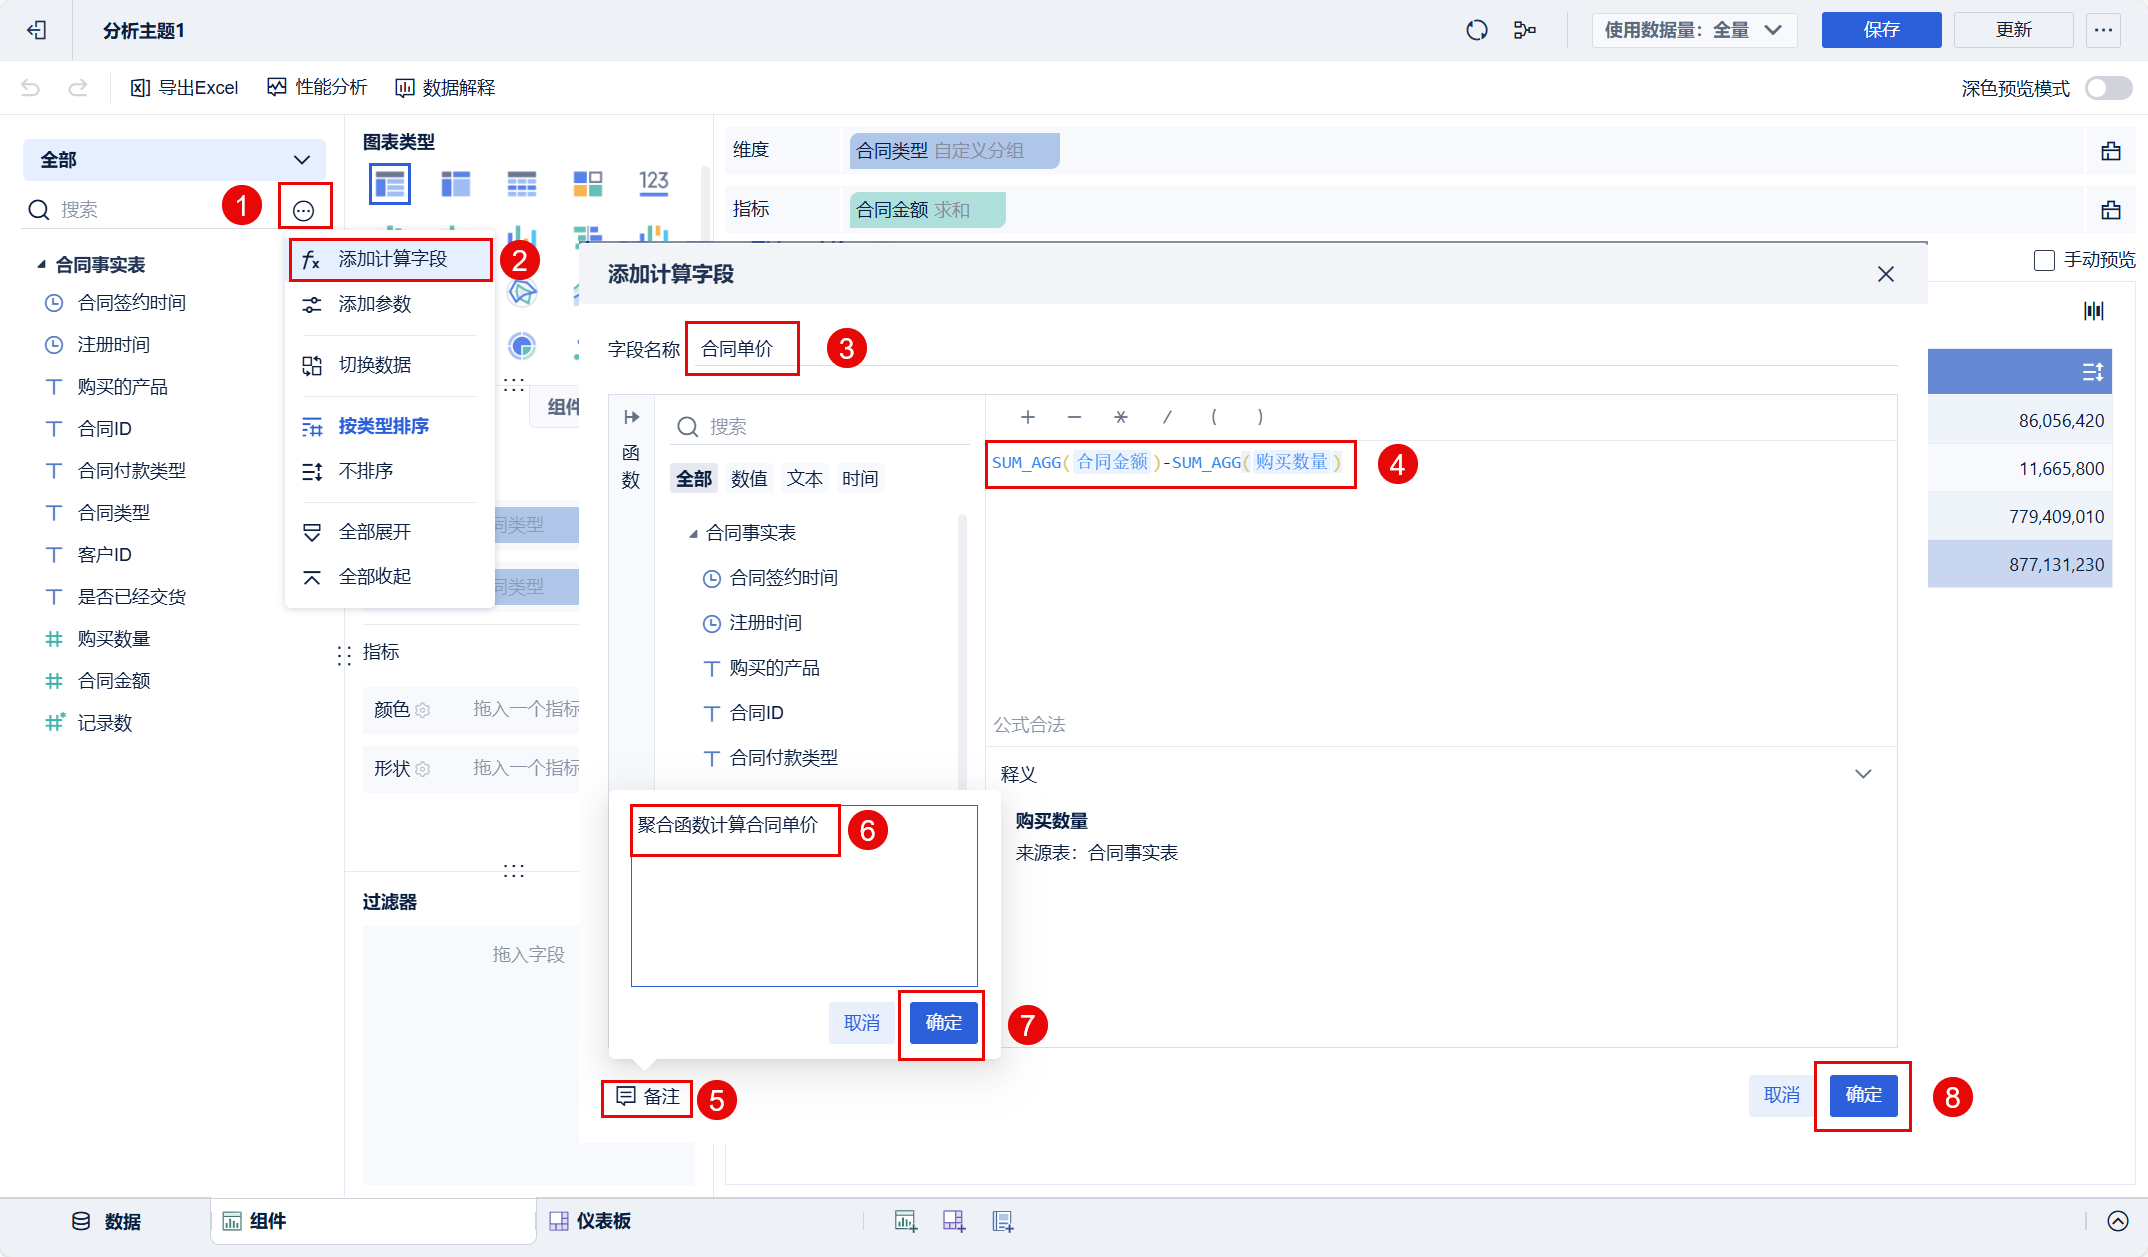The height and width of the screenshot is (1257, 2148).
Task: Click the refresh icon in top bar
Action: pyautogui.click(x=1476, y=30)
